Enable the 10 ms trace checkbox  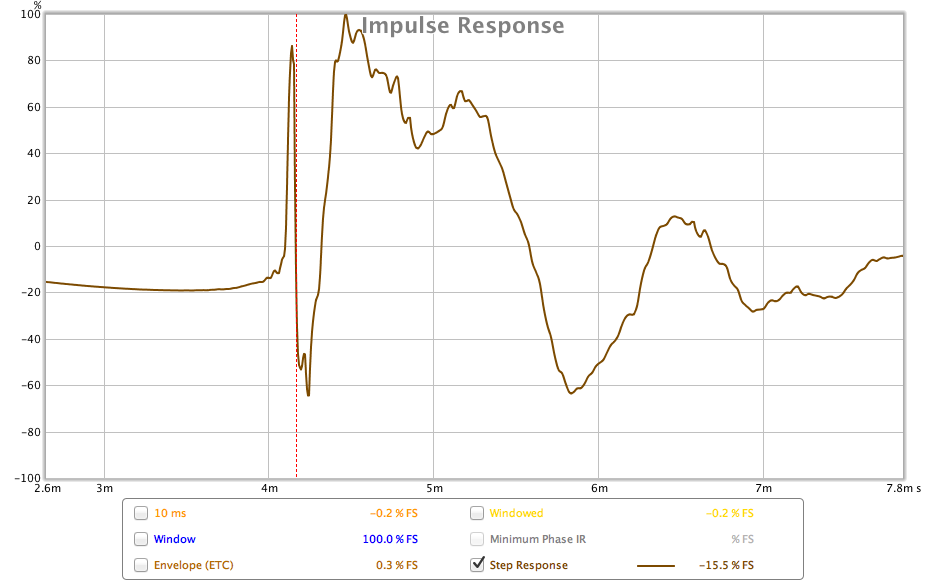141,513
